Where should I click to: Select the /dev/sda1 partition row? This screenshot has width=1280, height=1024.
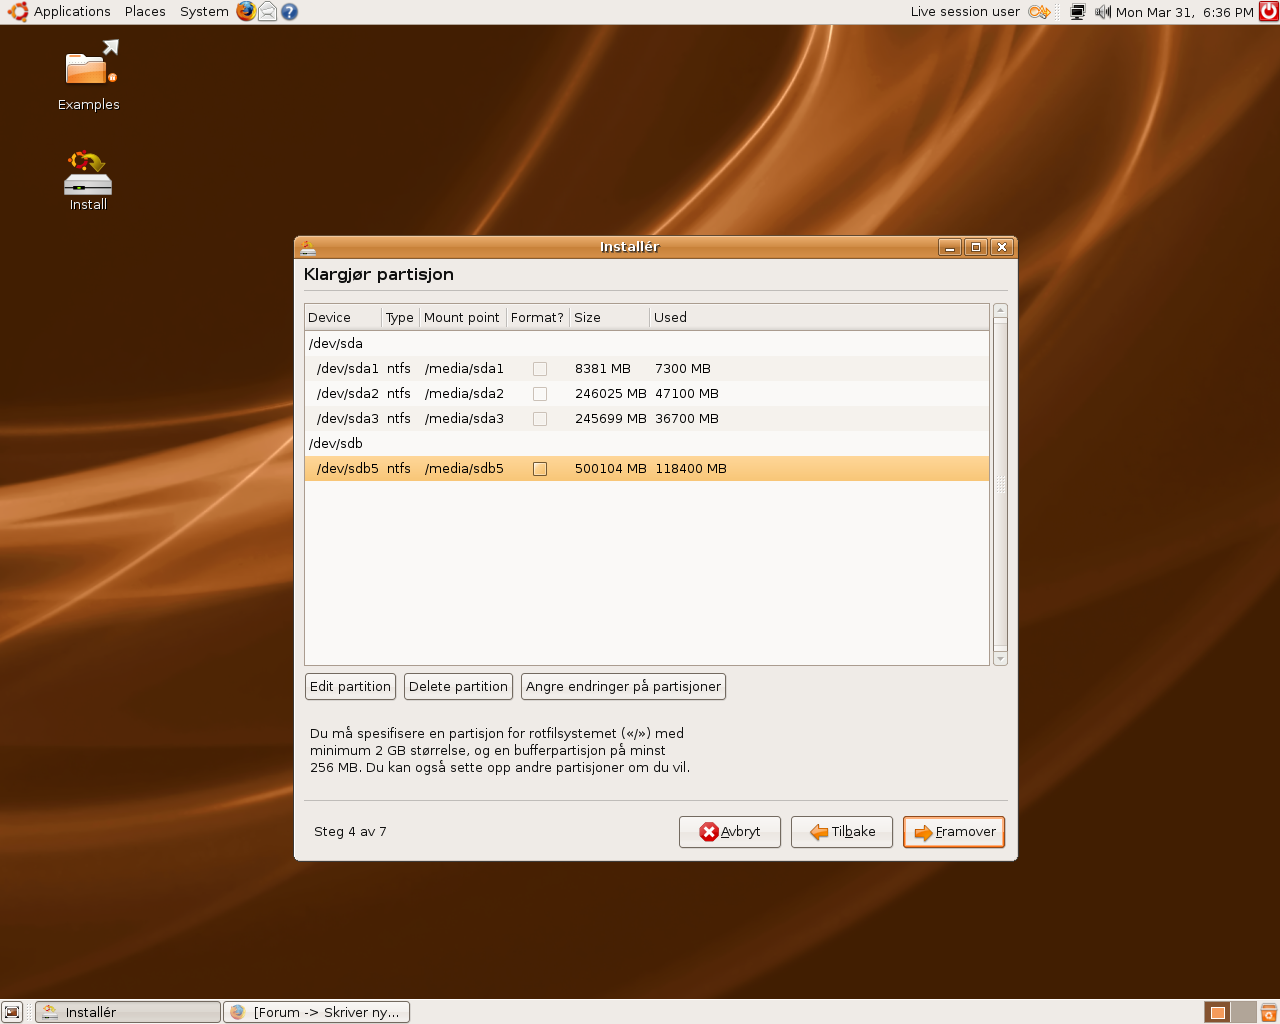click(647, 369)
